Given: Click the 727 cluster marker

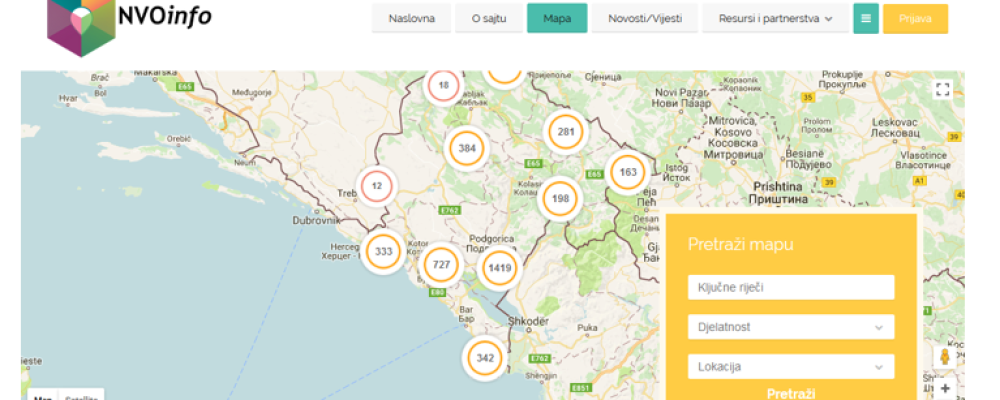Looking at the screenshot, I should [x=440, y=264].
